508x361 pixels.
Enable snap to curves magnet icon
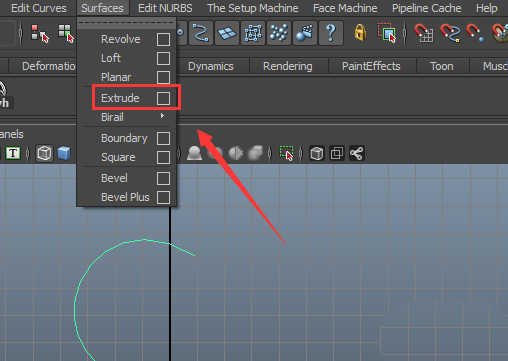[x=450, y=33]
